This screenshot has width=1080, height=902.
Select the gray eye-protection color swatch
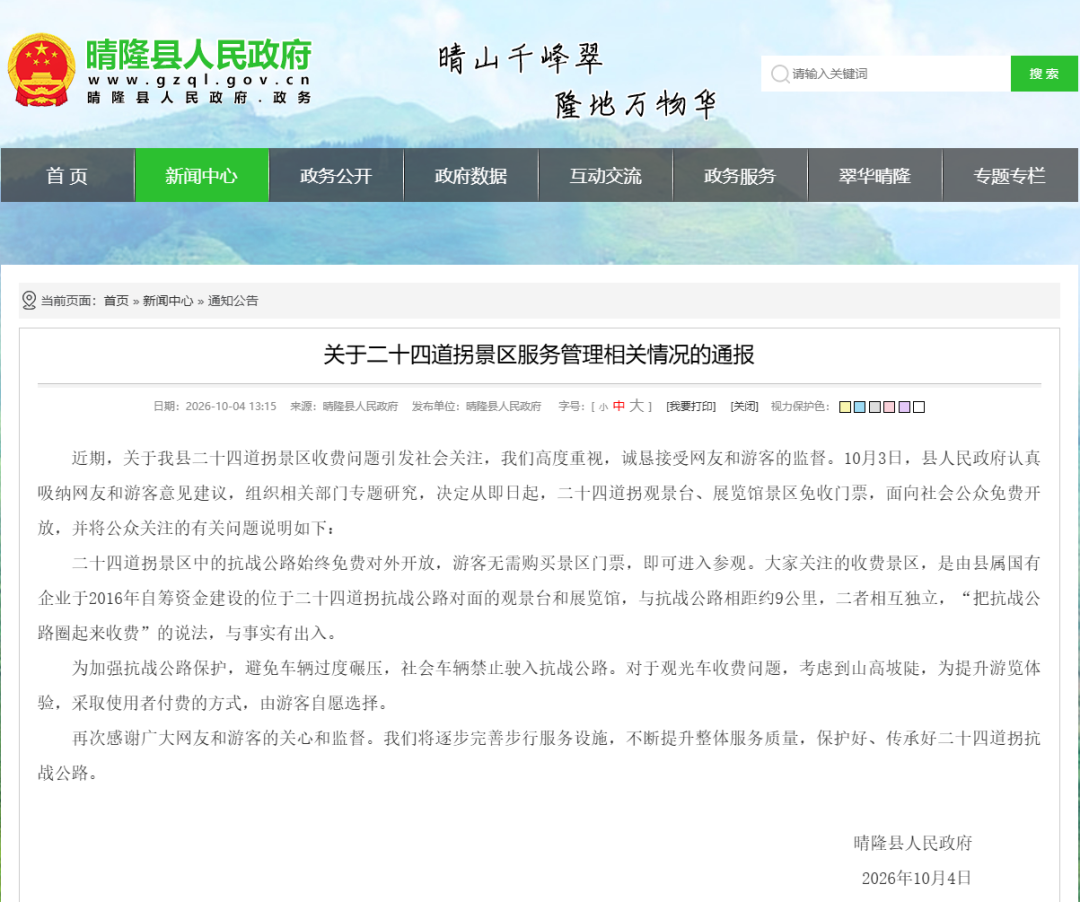[x=875, y=407]
